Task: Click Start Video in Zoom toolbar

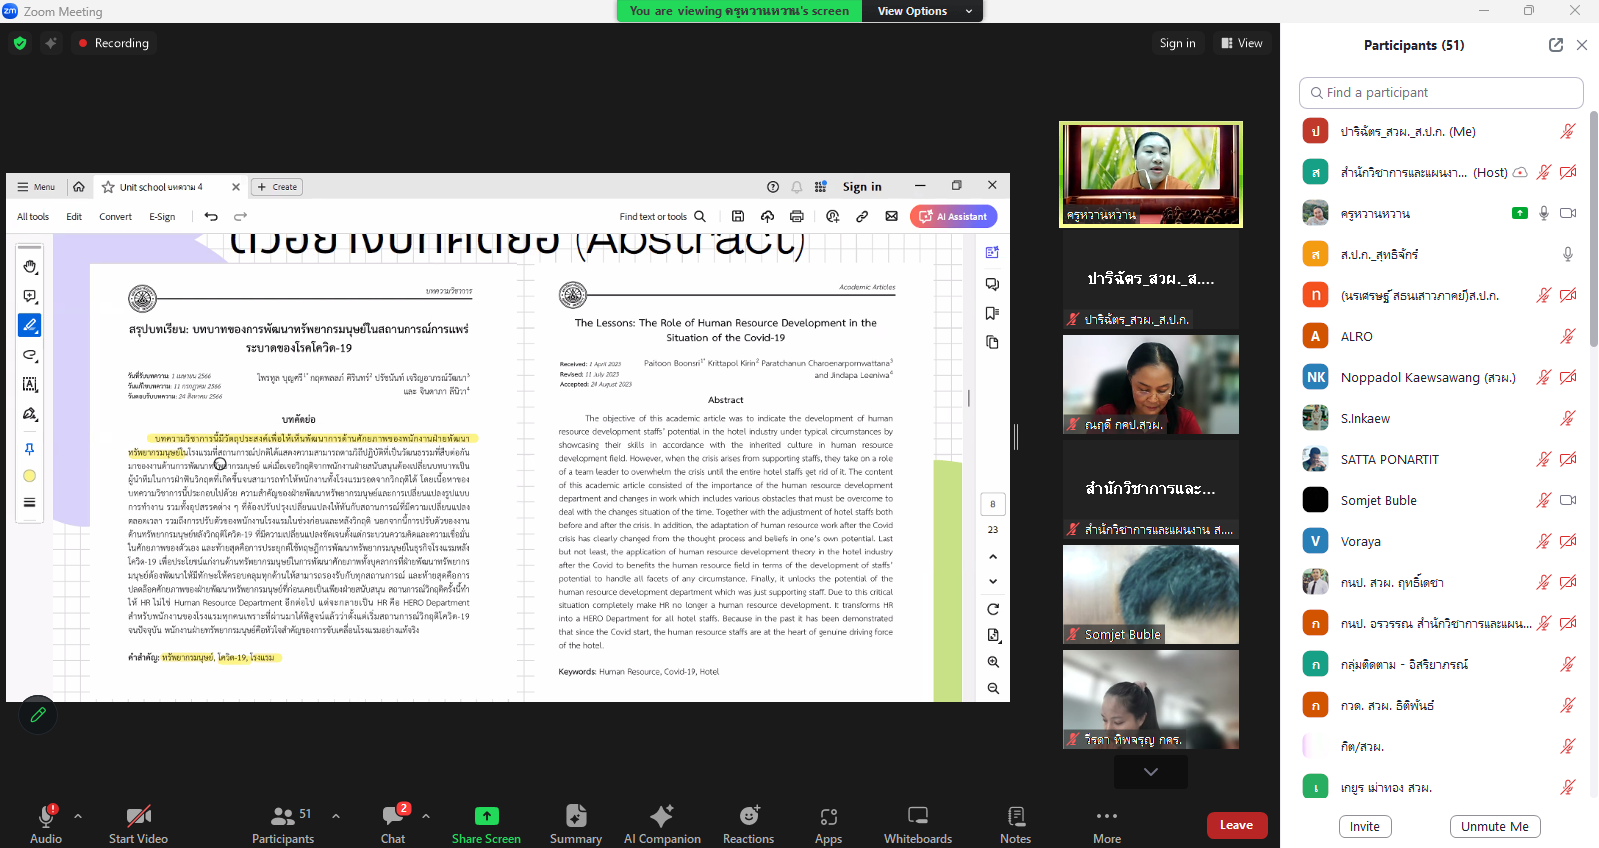Action: click(138, 824)
